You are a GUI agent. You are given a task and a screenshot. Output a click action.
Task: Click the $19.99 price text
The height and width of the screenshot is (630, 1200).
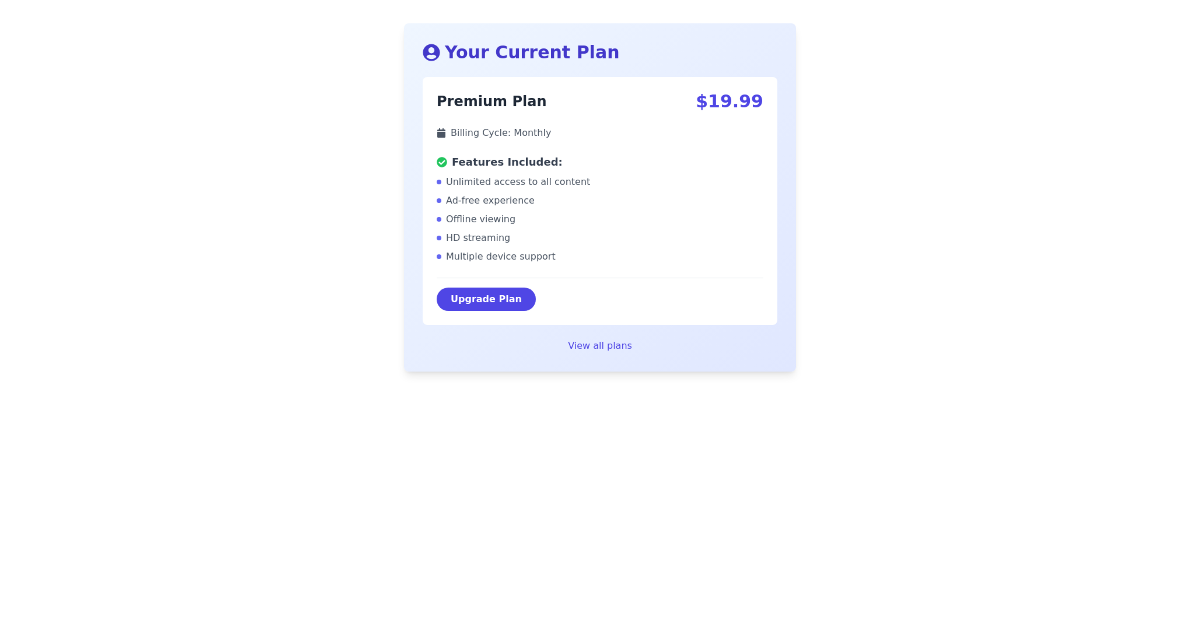point(729,101)
